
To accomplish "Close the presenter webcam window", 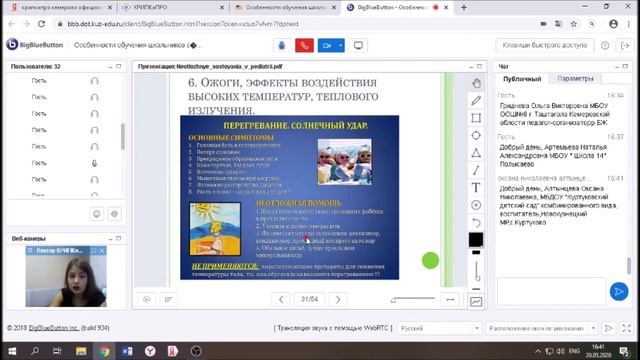I will point(102,250).
